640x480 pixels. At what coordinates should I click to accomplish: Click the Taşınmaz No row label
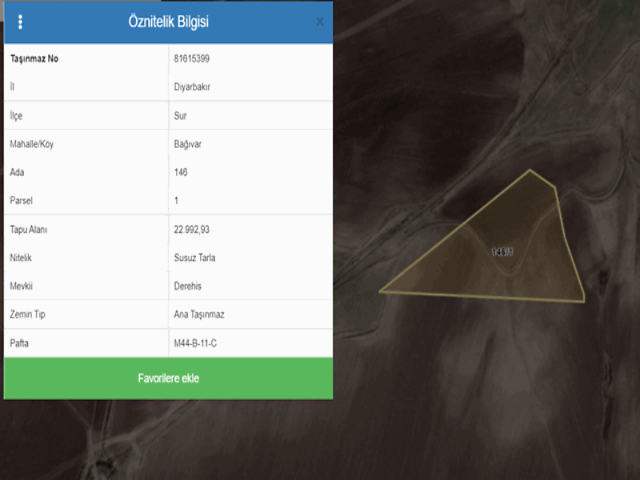pos(34,59)
